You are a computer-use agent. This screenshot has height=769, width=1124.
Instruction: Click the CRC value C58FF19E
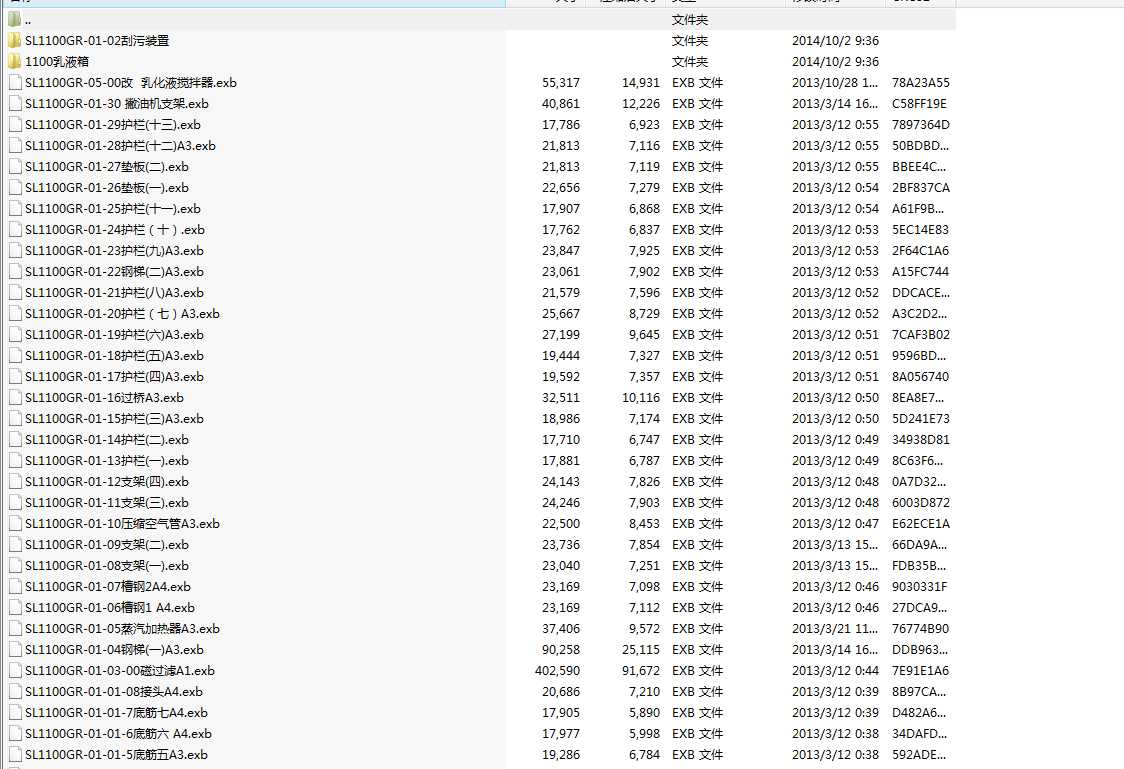pyautogui.click(x=919, y=103)
